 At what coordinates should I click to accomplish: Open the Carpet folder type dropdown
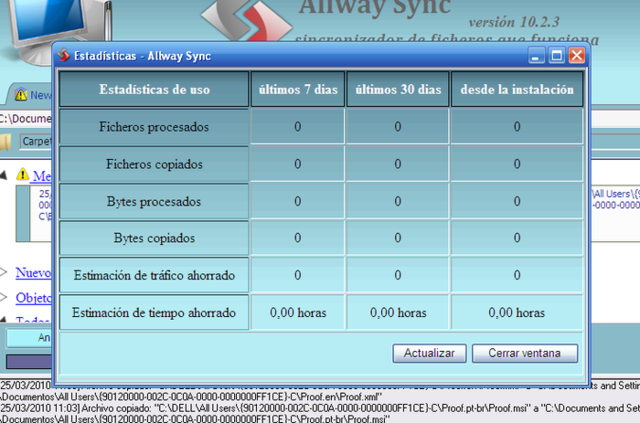tap(36, 142)
